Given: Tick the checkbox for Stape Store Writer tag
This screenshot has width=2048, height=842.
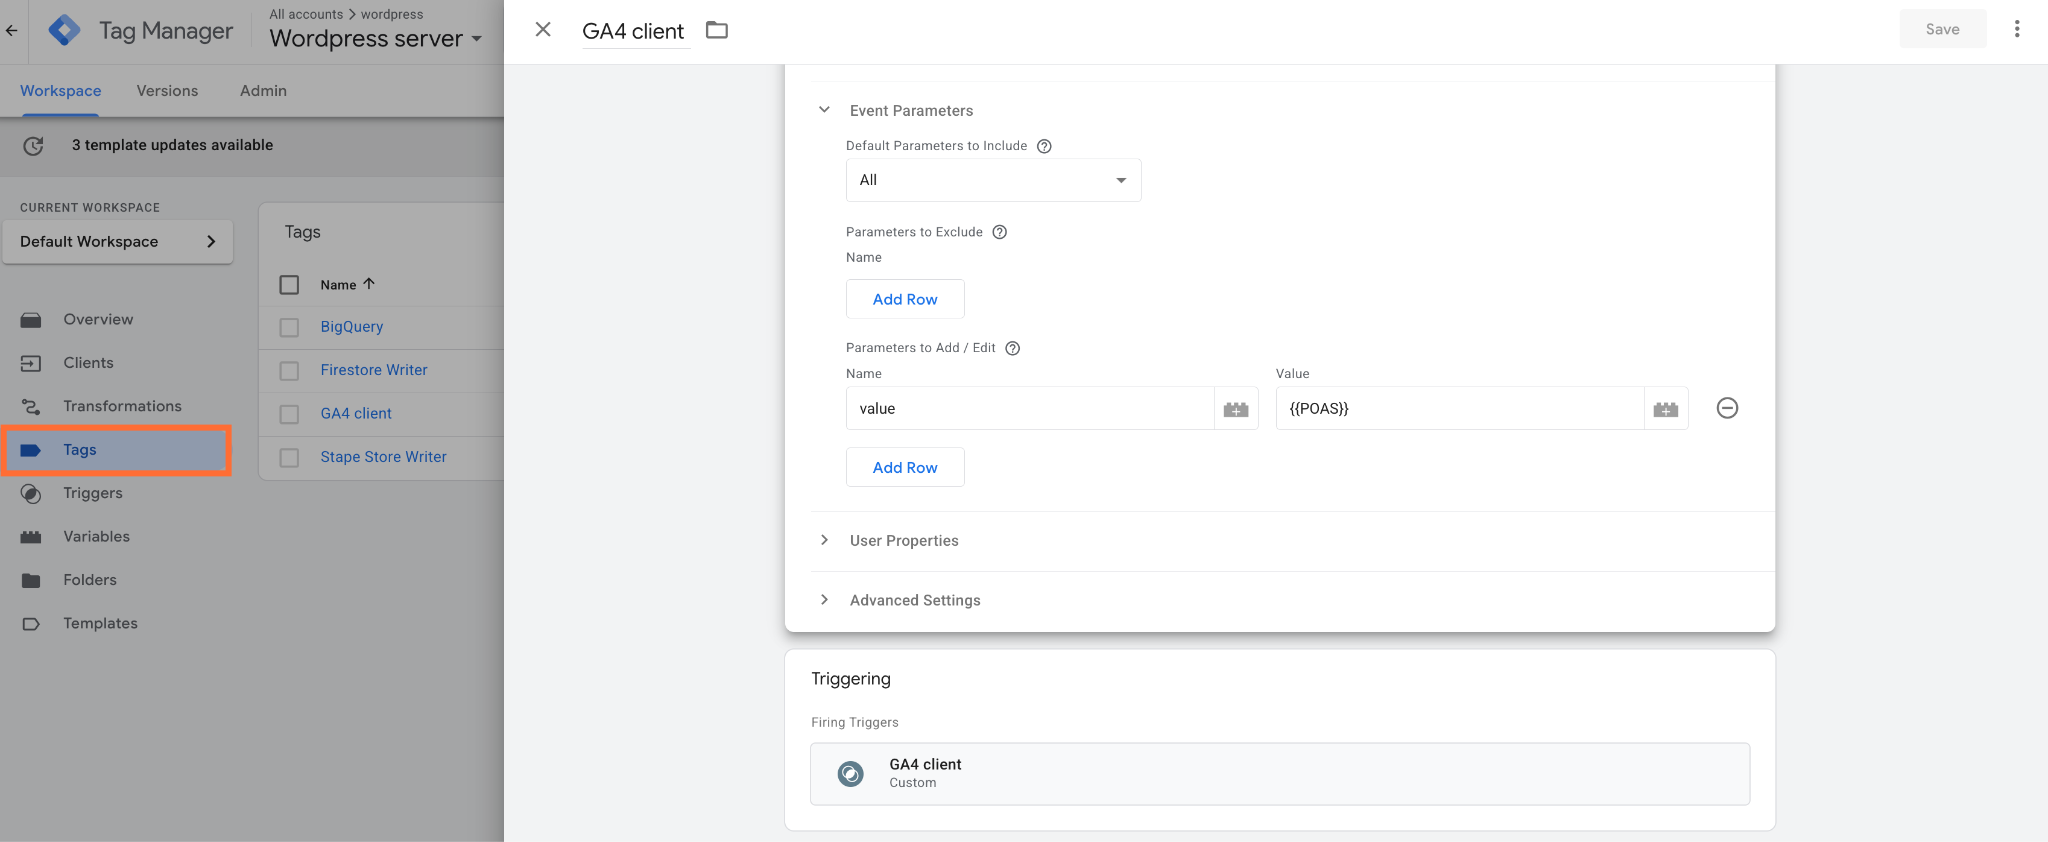Looking at the screenshot, I should pyautogui.click(x=289, y=458).
